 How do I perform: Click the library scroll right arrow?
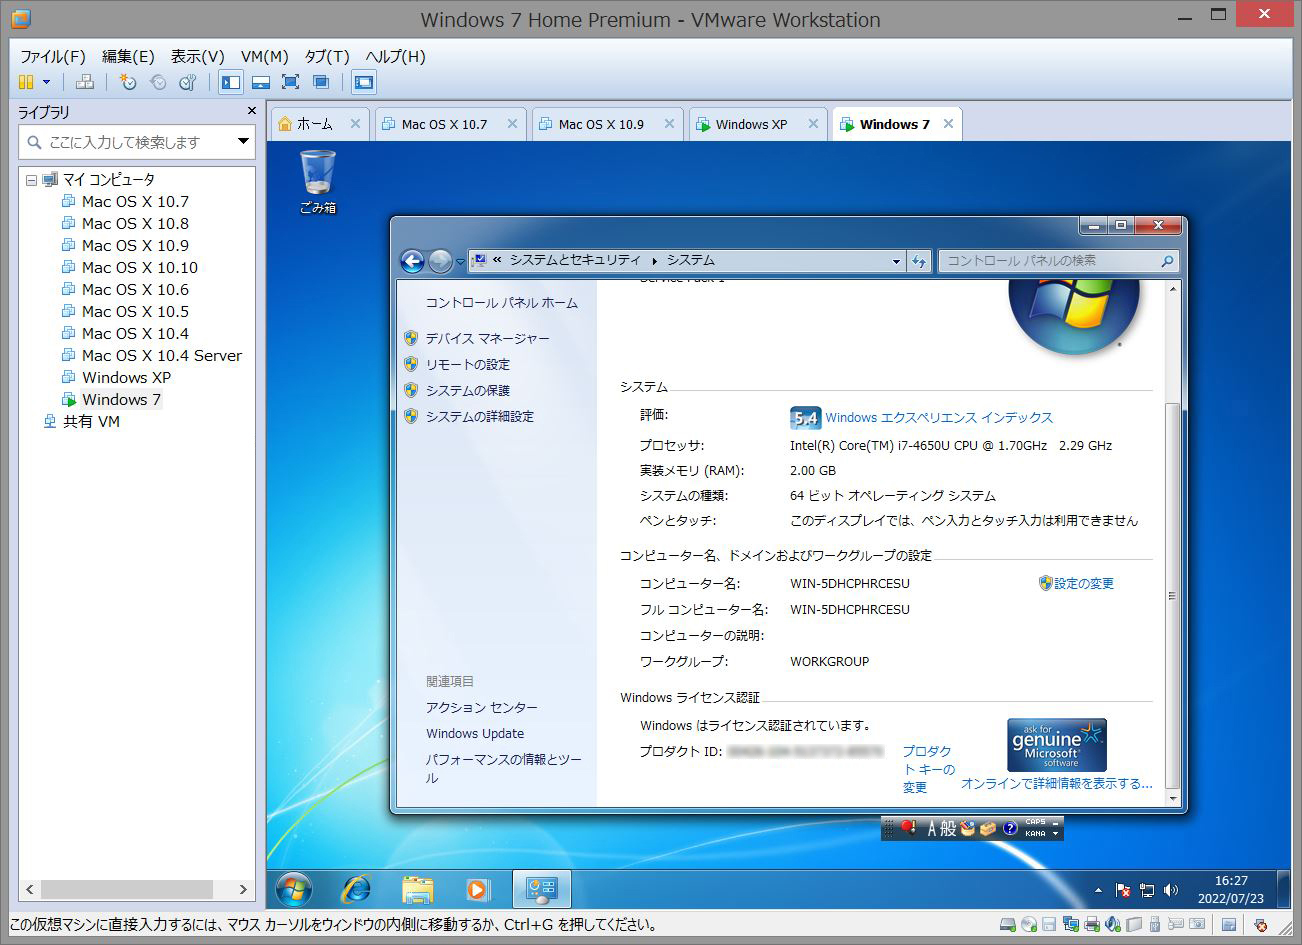pos(242,888)
